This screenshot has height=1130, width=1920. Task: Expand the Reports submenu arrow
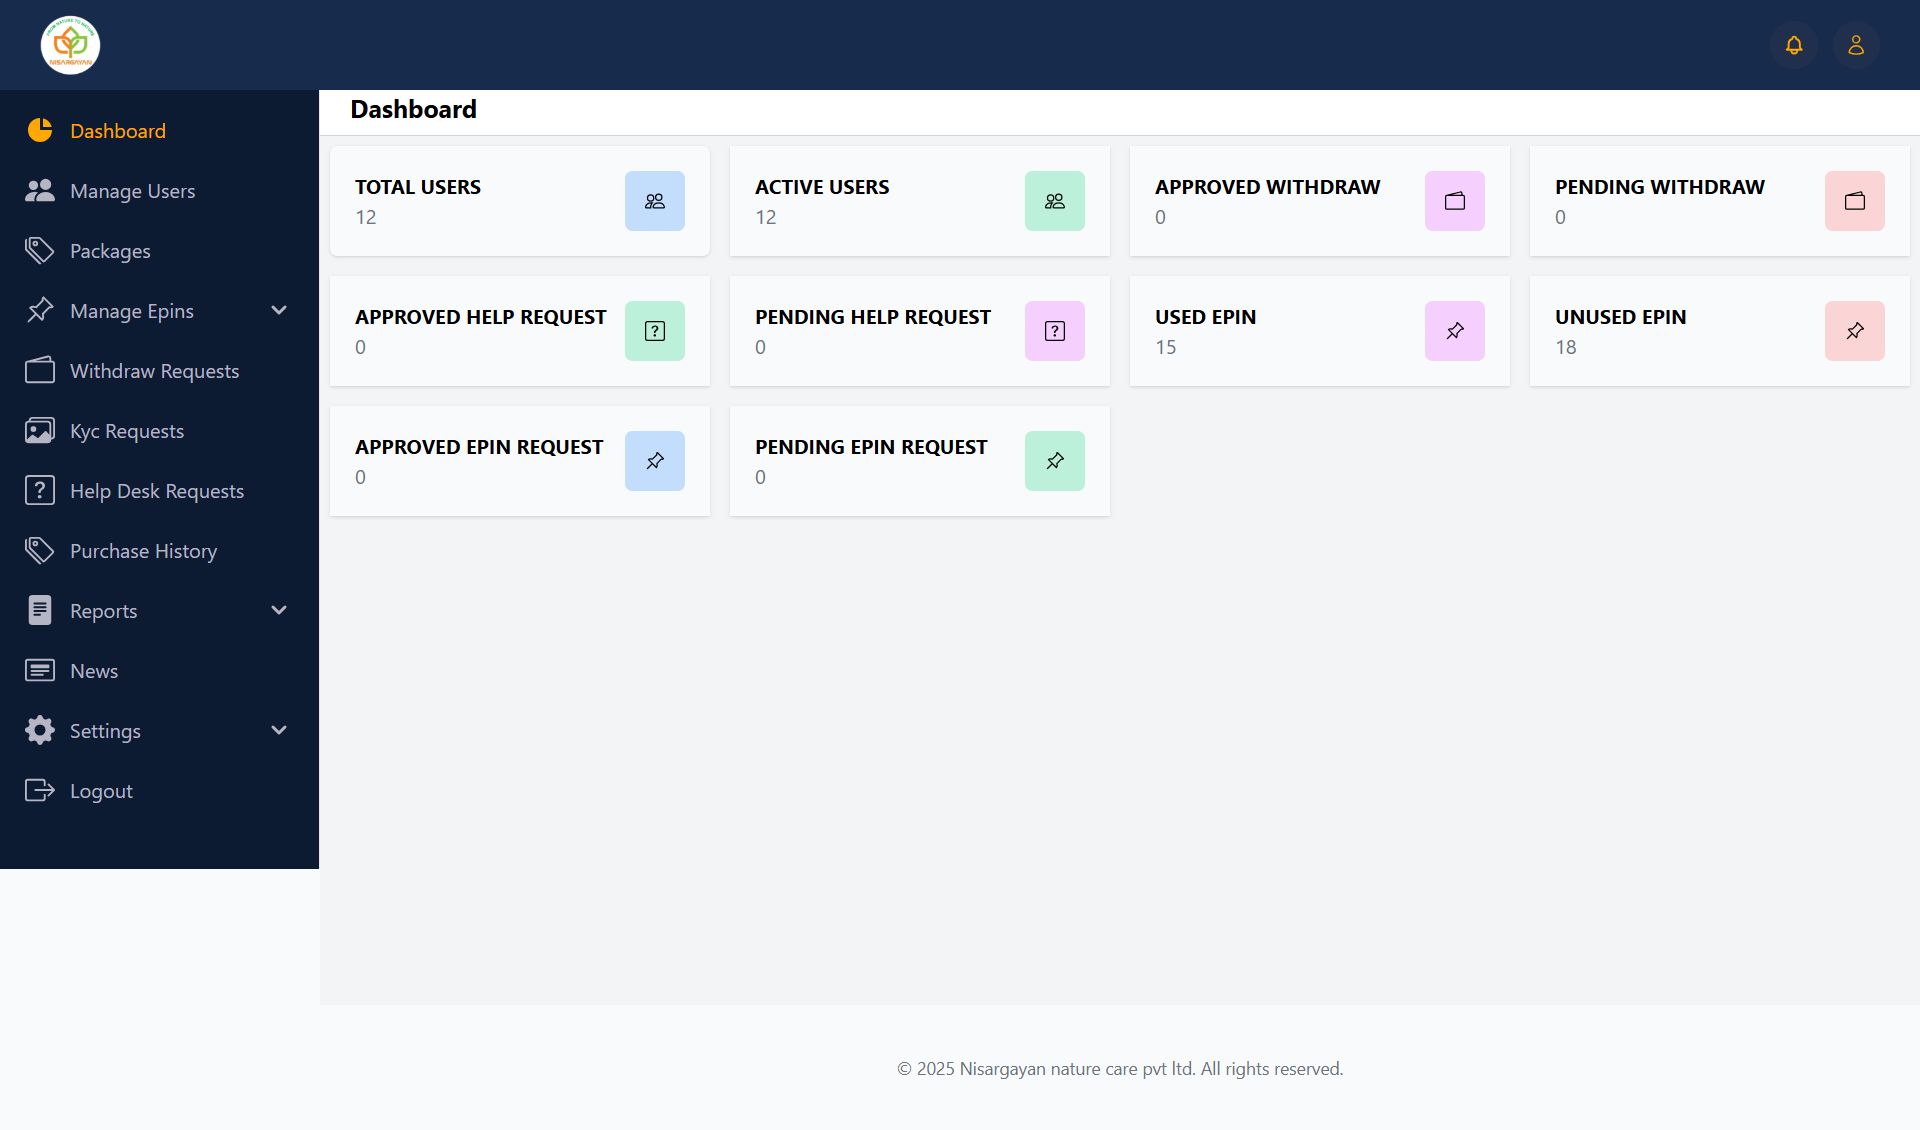(x=279, y=611)
